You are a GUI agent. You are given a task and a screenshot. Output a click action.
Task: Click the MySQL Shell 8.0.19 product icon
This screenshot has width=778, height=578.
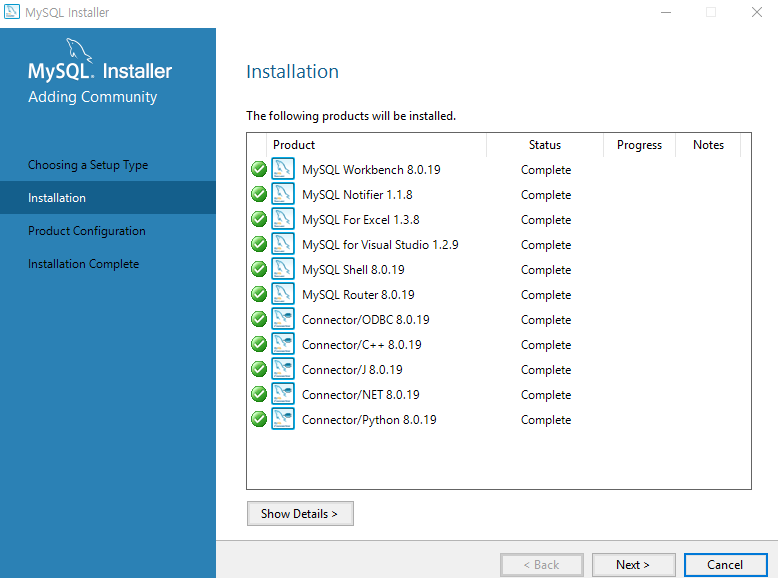(283, 269)
